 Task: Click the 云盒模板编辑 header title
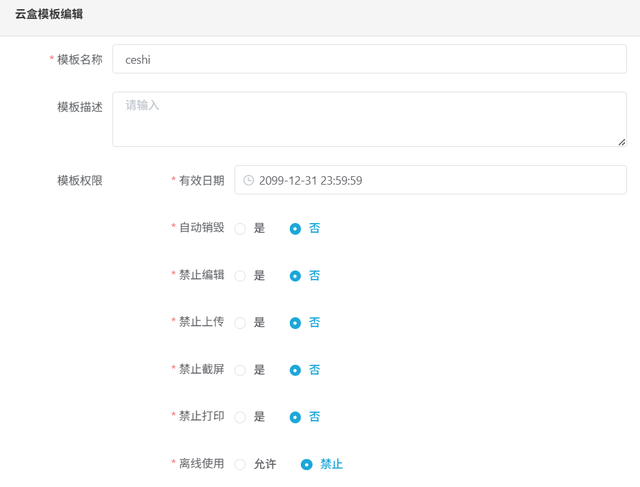tap(49, 15)
